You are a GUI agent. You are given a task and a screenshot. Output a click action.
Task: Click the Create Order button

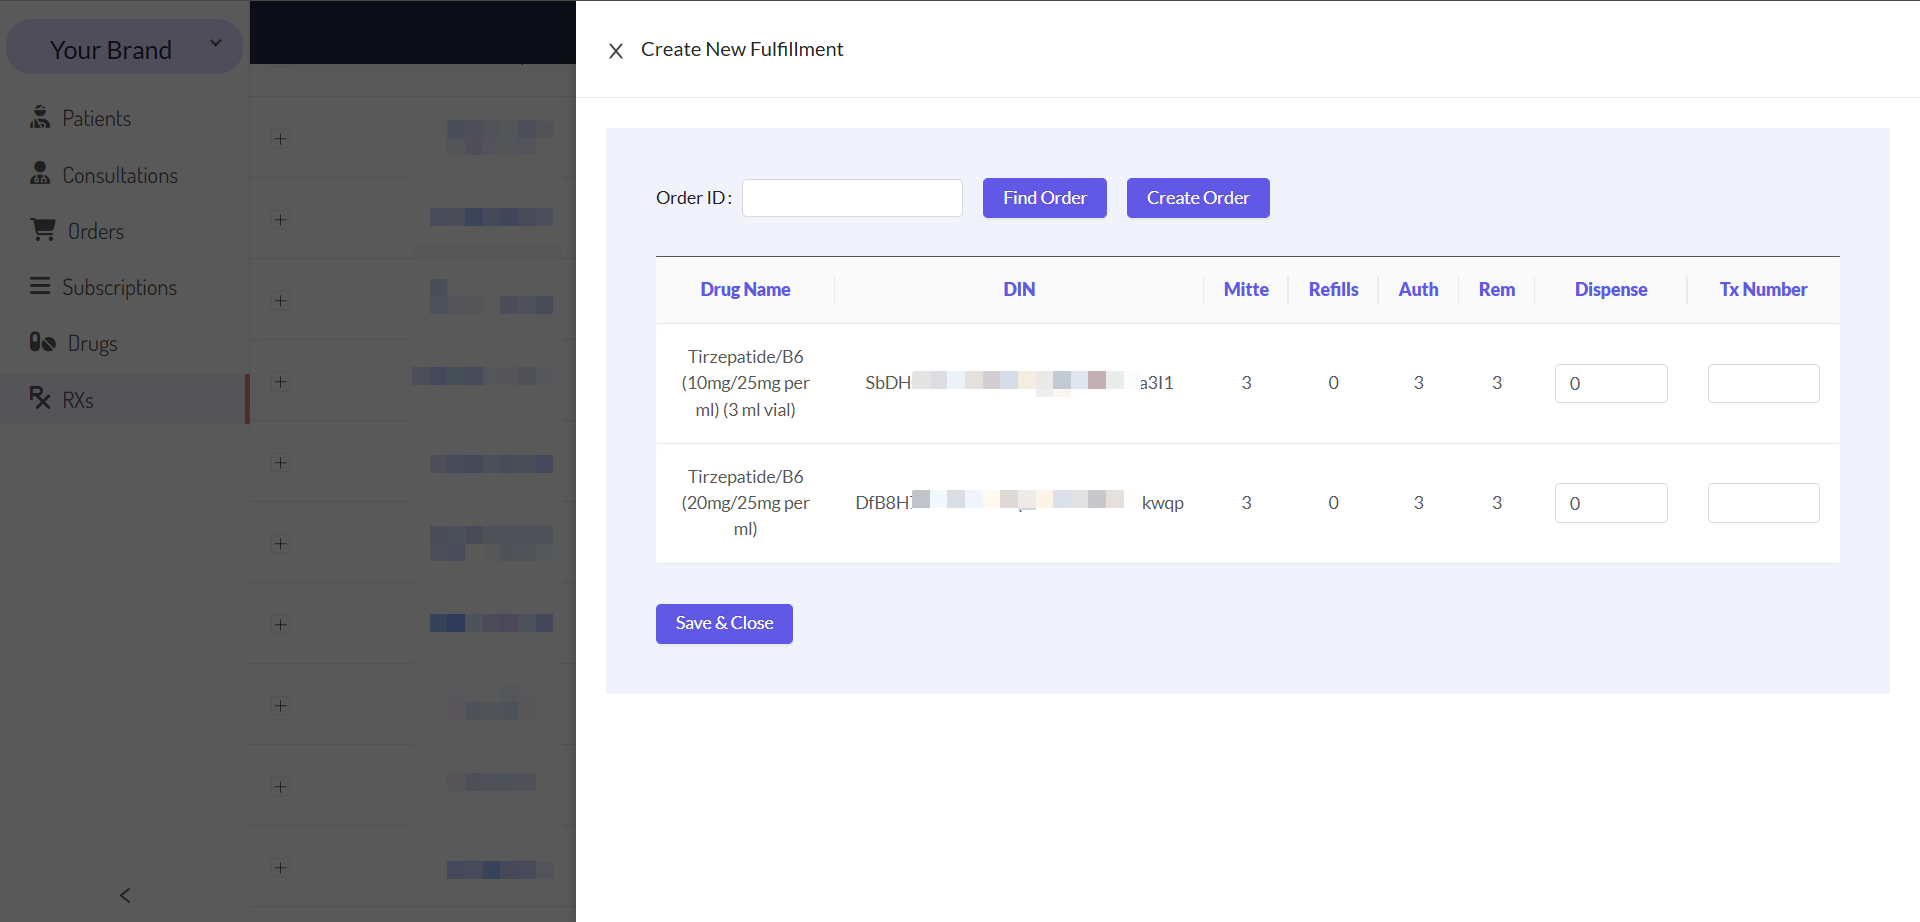pos(1198,198)
